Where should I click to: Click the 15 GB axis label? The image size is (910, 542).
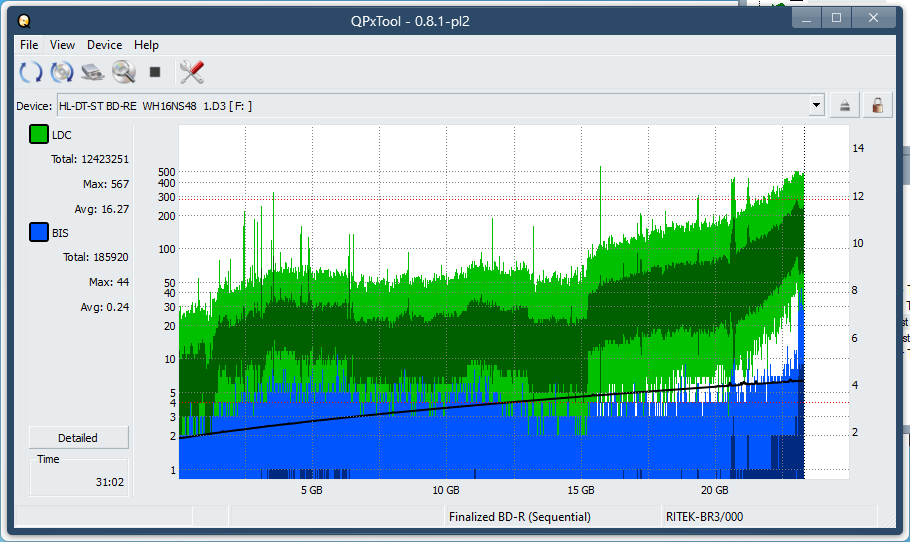pyautogui.click(x=580, y=490)
